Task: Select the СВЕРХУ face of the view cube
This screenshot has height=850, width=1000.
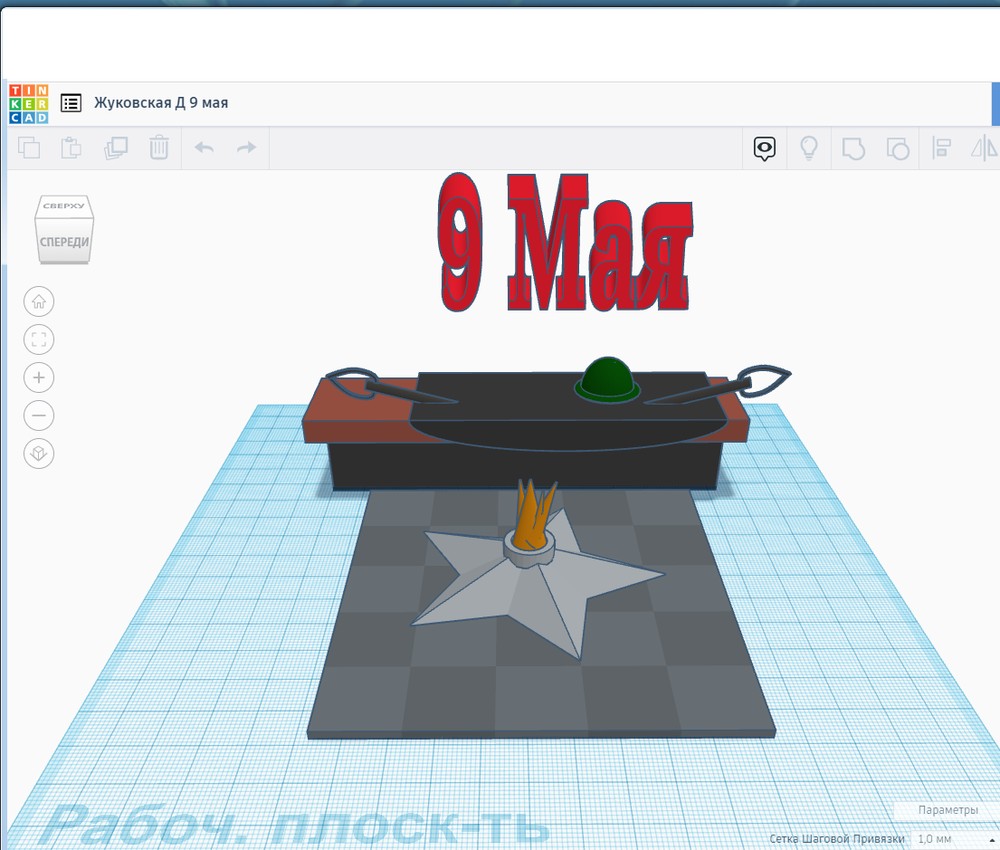Action: [65, 206]
